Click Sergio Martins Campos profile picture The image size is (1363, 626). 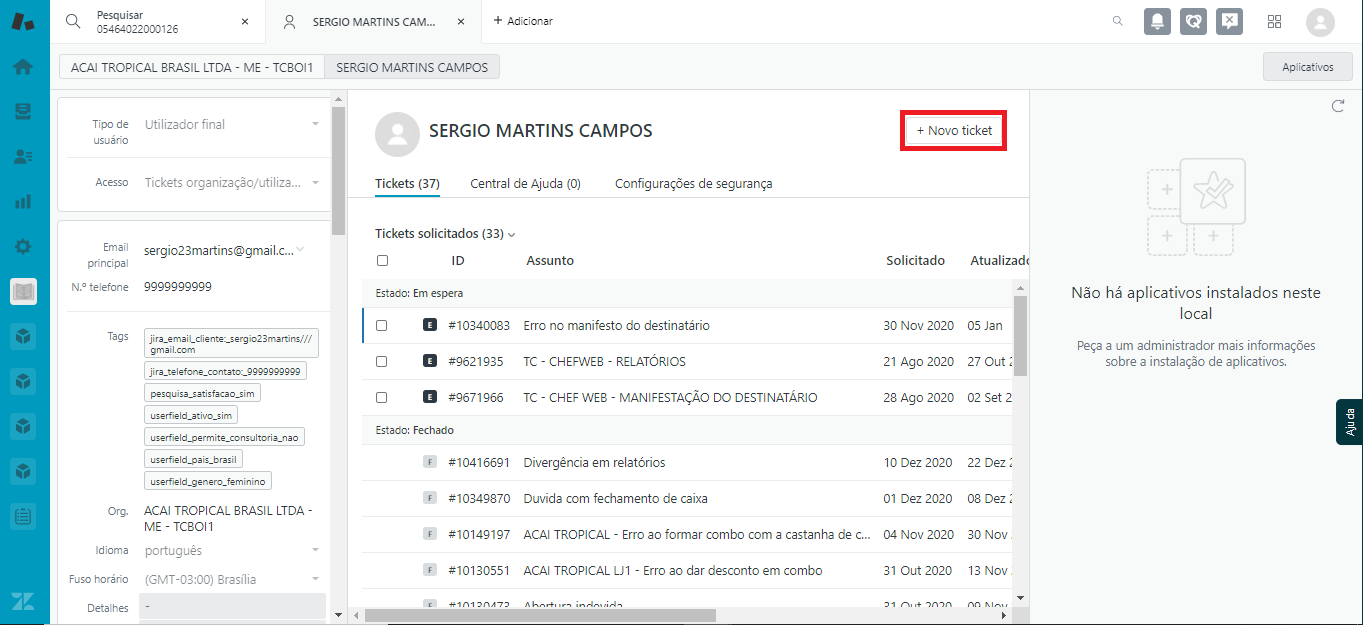pos(397,135)
